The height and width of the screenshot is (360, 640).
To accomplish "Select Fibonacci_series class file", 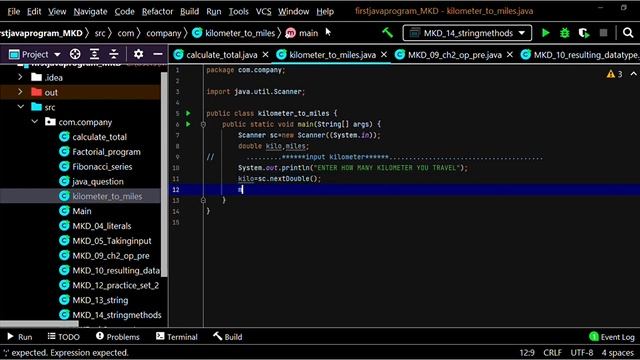I will tap(102, 167).
